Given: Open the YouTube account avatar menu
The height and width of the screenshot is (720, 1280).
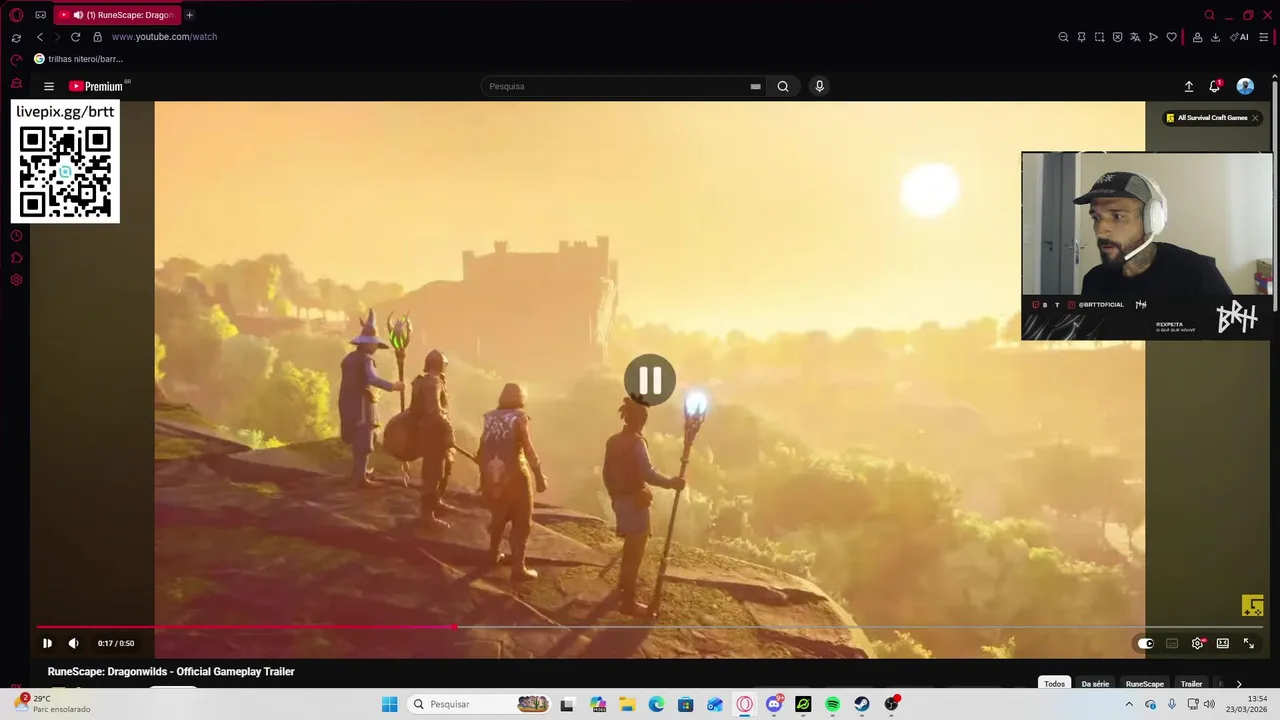Looking at the screenshot, I should pos(1245,86).
